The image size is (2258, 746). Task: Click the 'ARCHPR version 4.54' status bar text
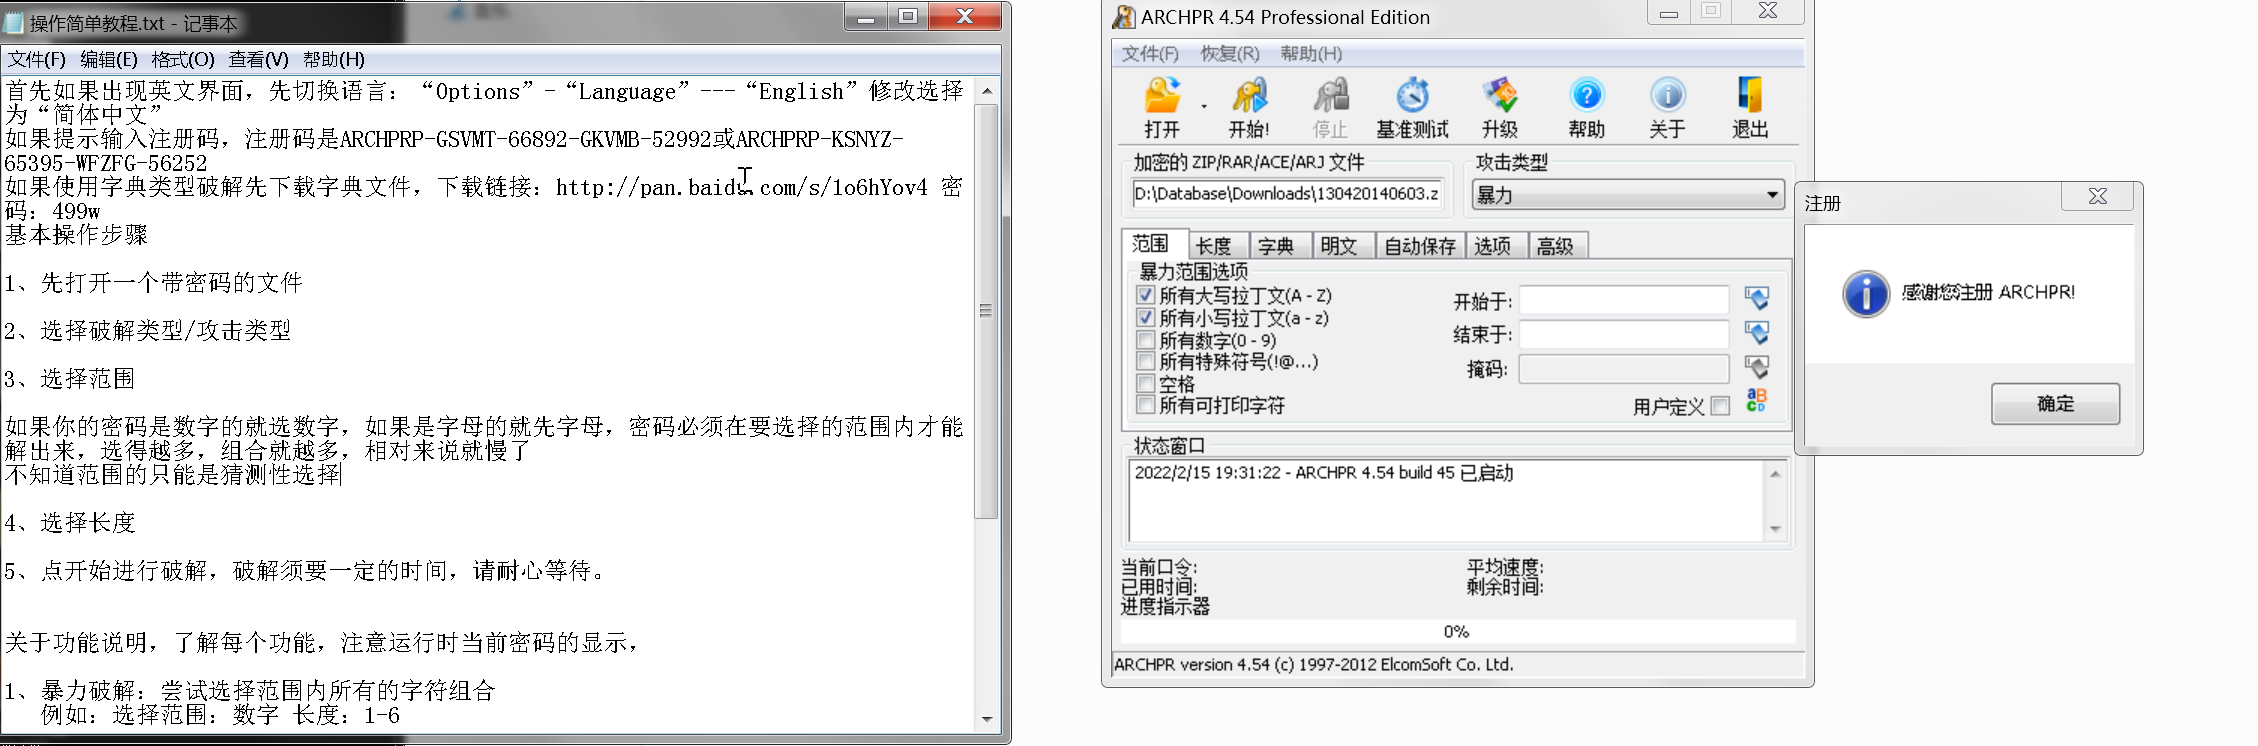[1313, 664]
